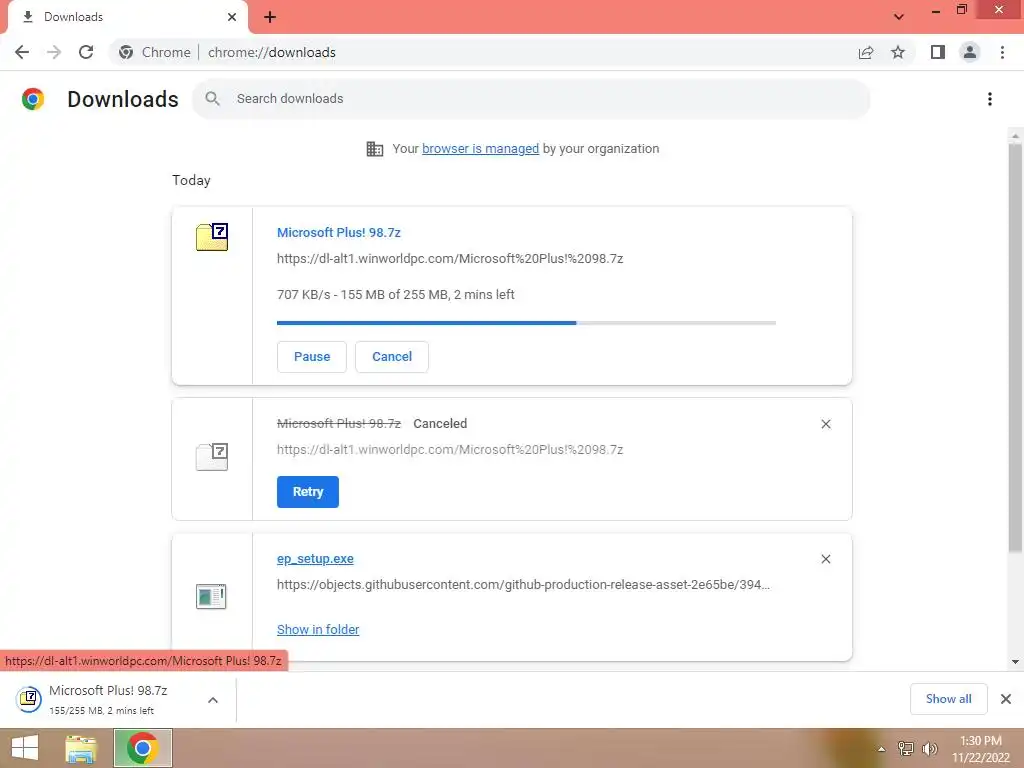The height and width of the screenshot is (768, 1024).
Task: Click 7z file icon of active download
Action: coord(212,236)
